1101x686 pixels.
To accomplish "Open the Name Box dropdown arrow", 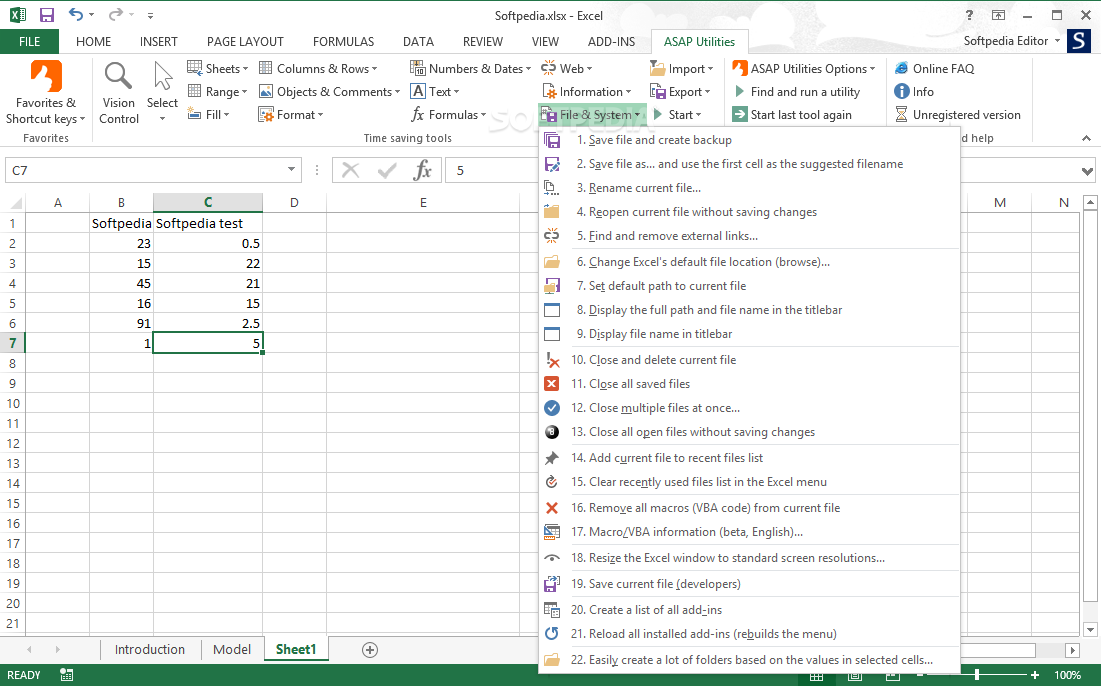I will (291, 170).
